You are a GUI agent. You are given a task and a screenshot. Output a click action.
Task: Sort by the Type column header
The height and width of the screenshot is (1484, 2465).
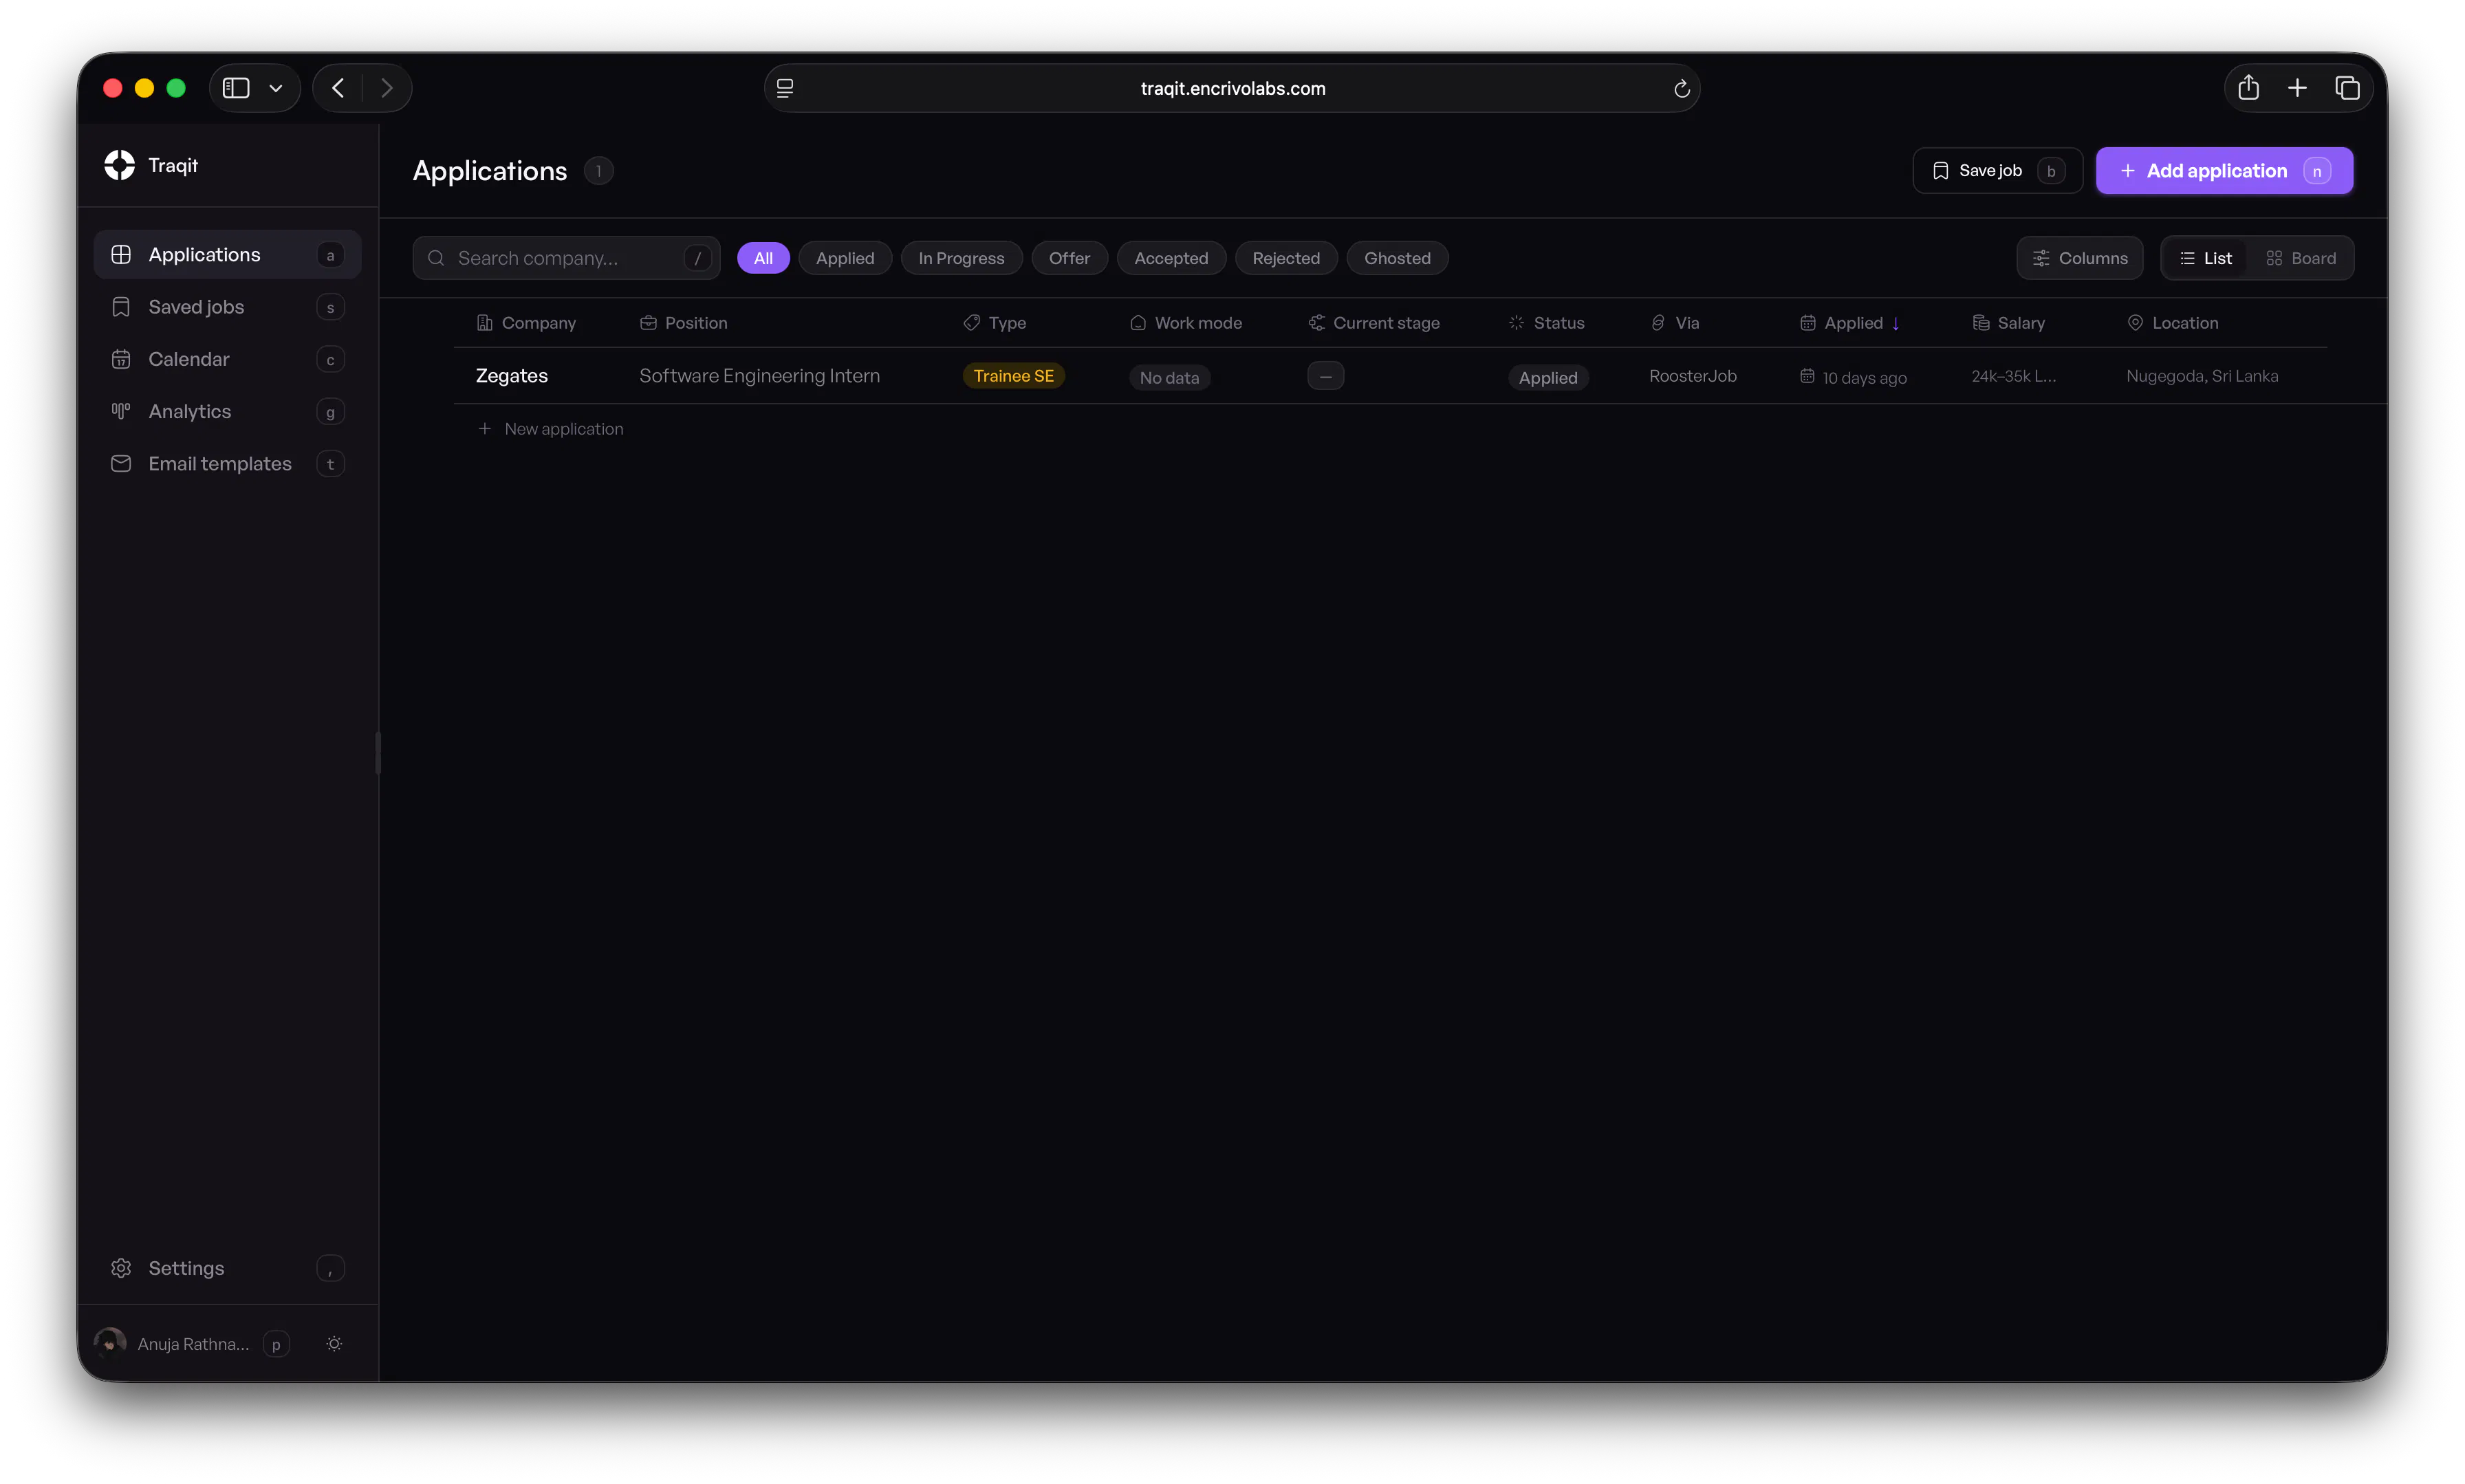(x=995, y=323)
